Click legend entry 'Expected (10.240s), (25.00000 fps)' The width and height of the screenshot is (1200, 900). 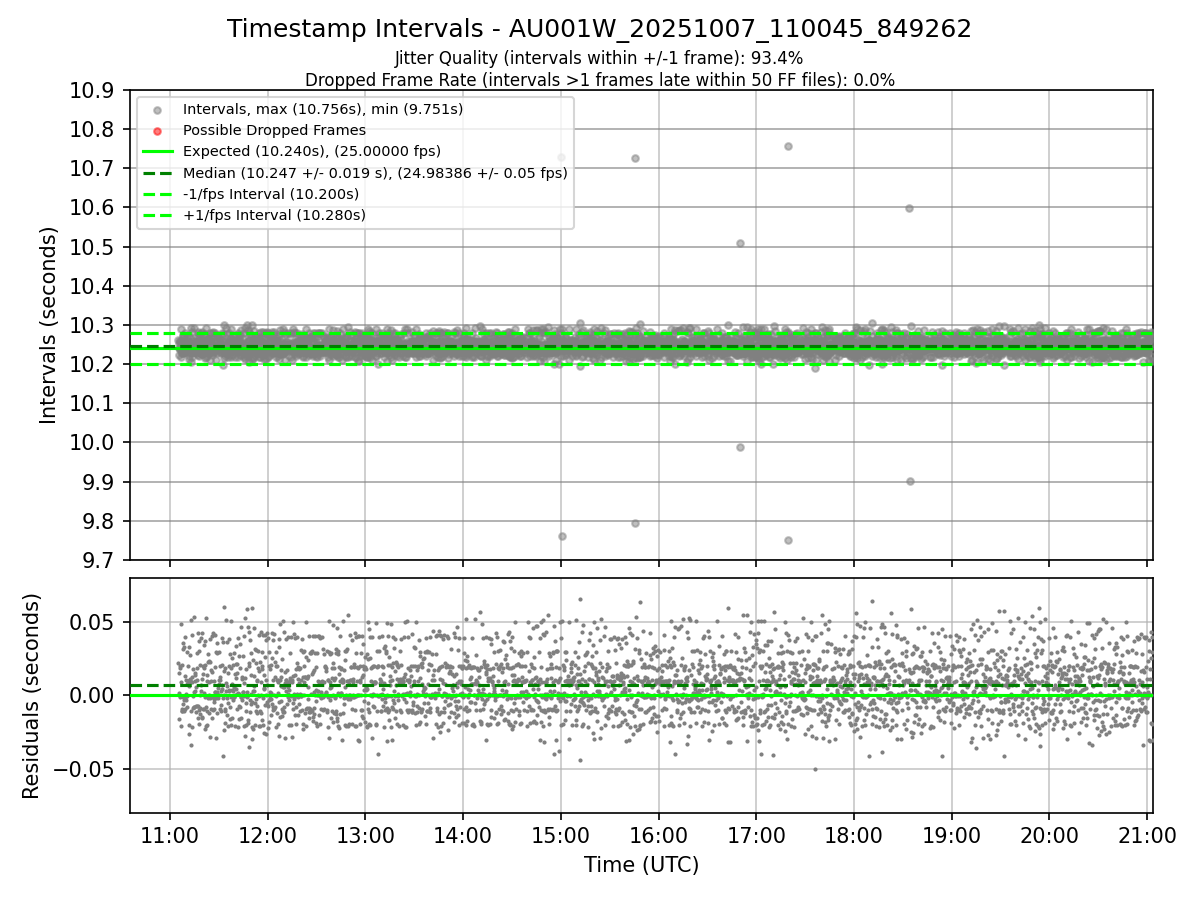(312, 151)
